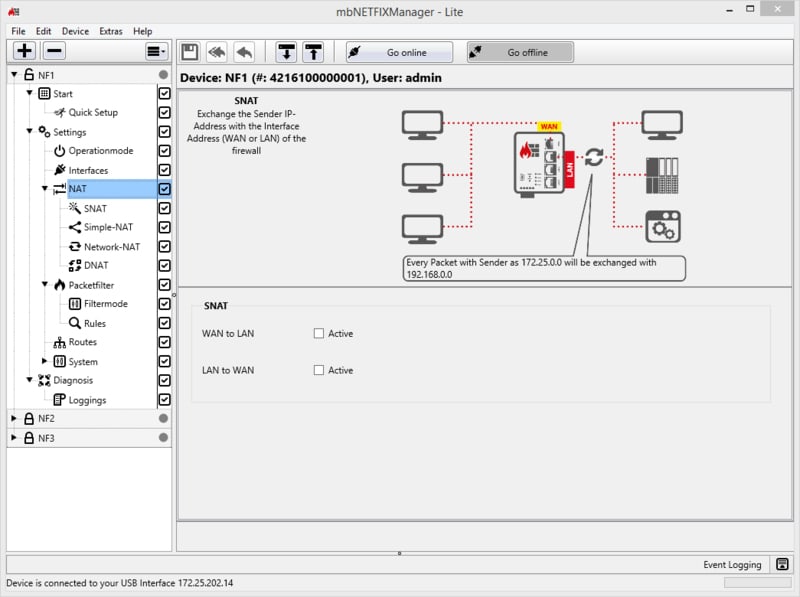Expand the NF2 device node
800x597 pixels.
pos(14,418)
